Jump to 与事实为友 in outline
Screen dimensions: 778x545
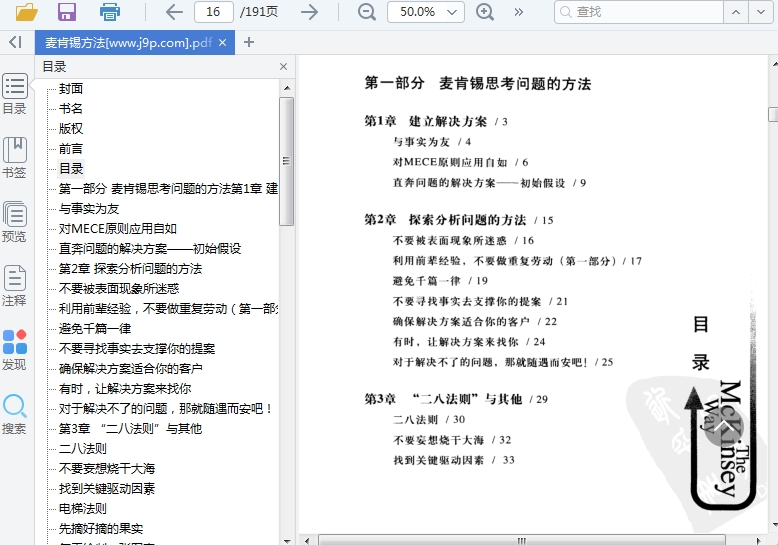click(x=89, y=208)
